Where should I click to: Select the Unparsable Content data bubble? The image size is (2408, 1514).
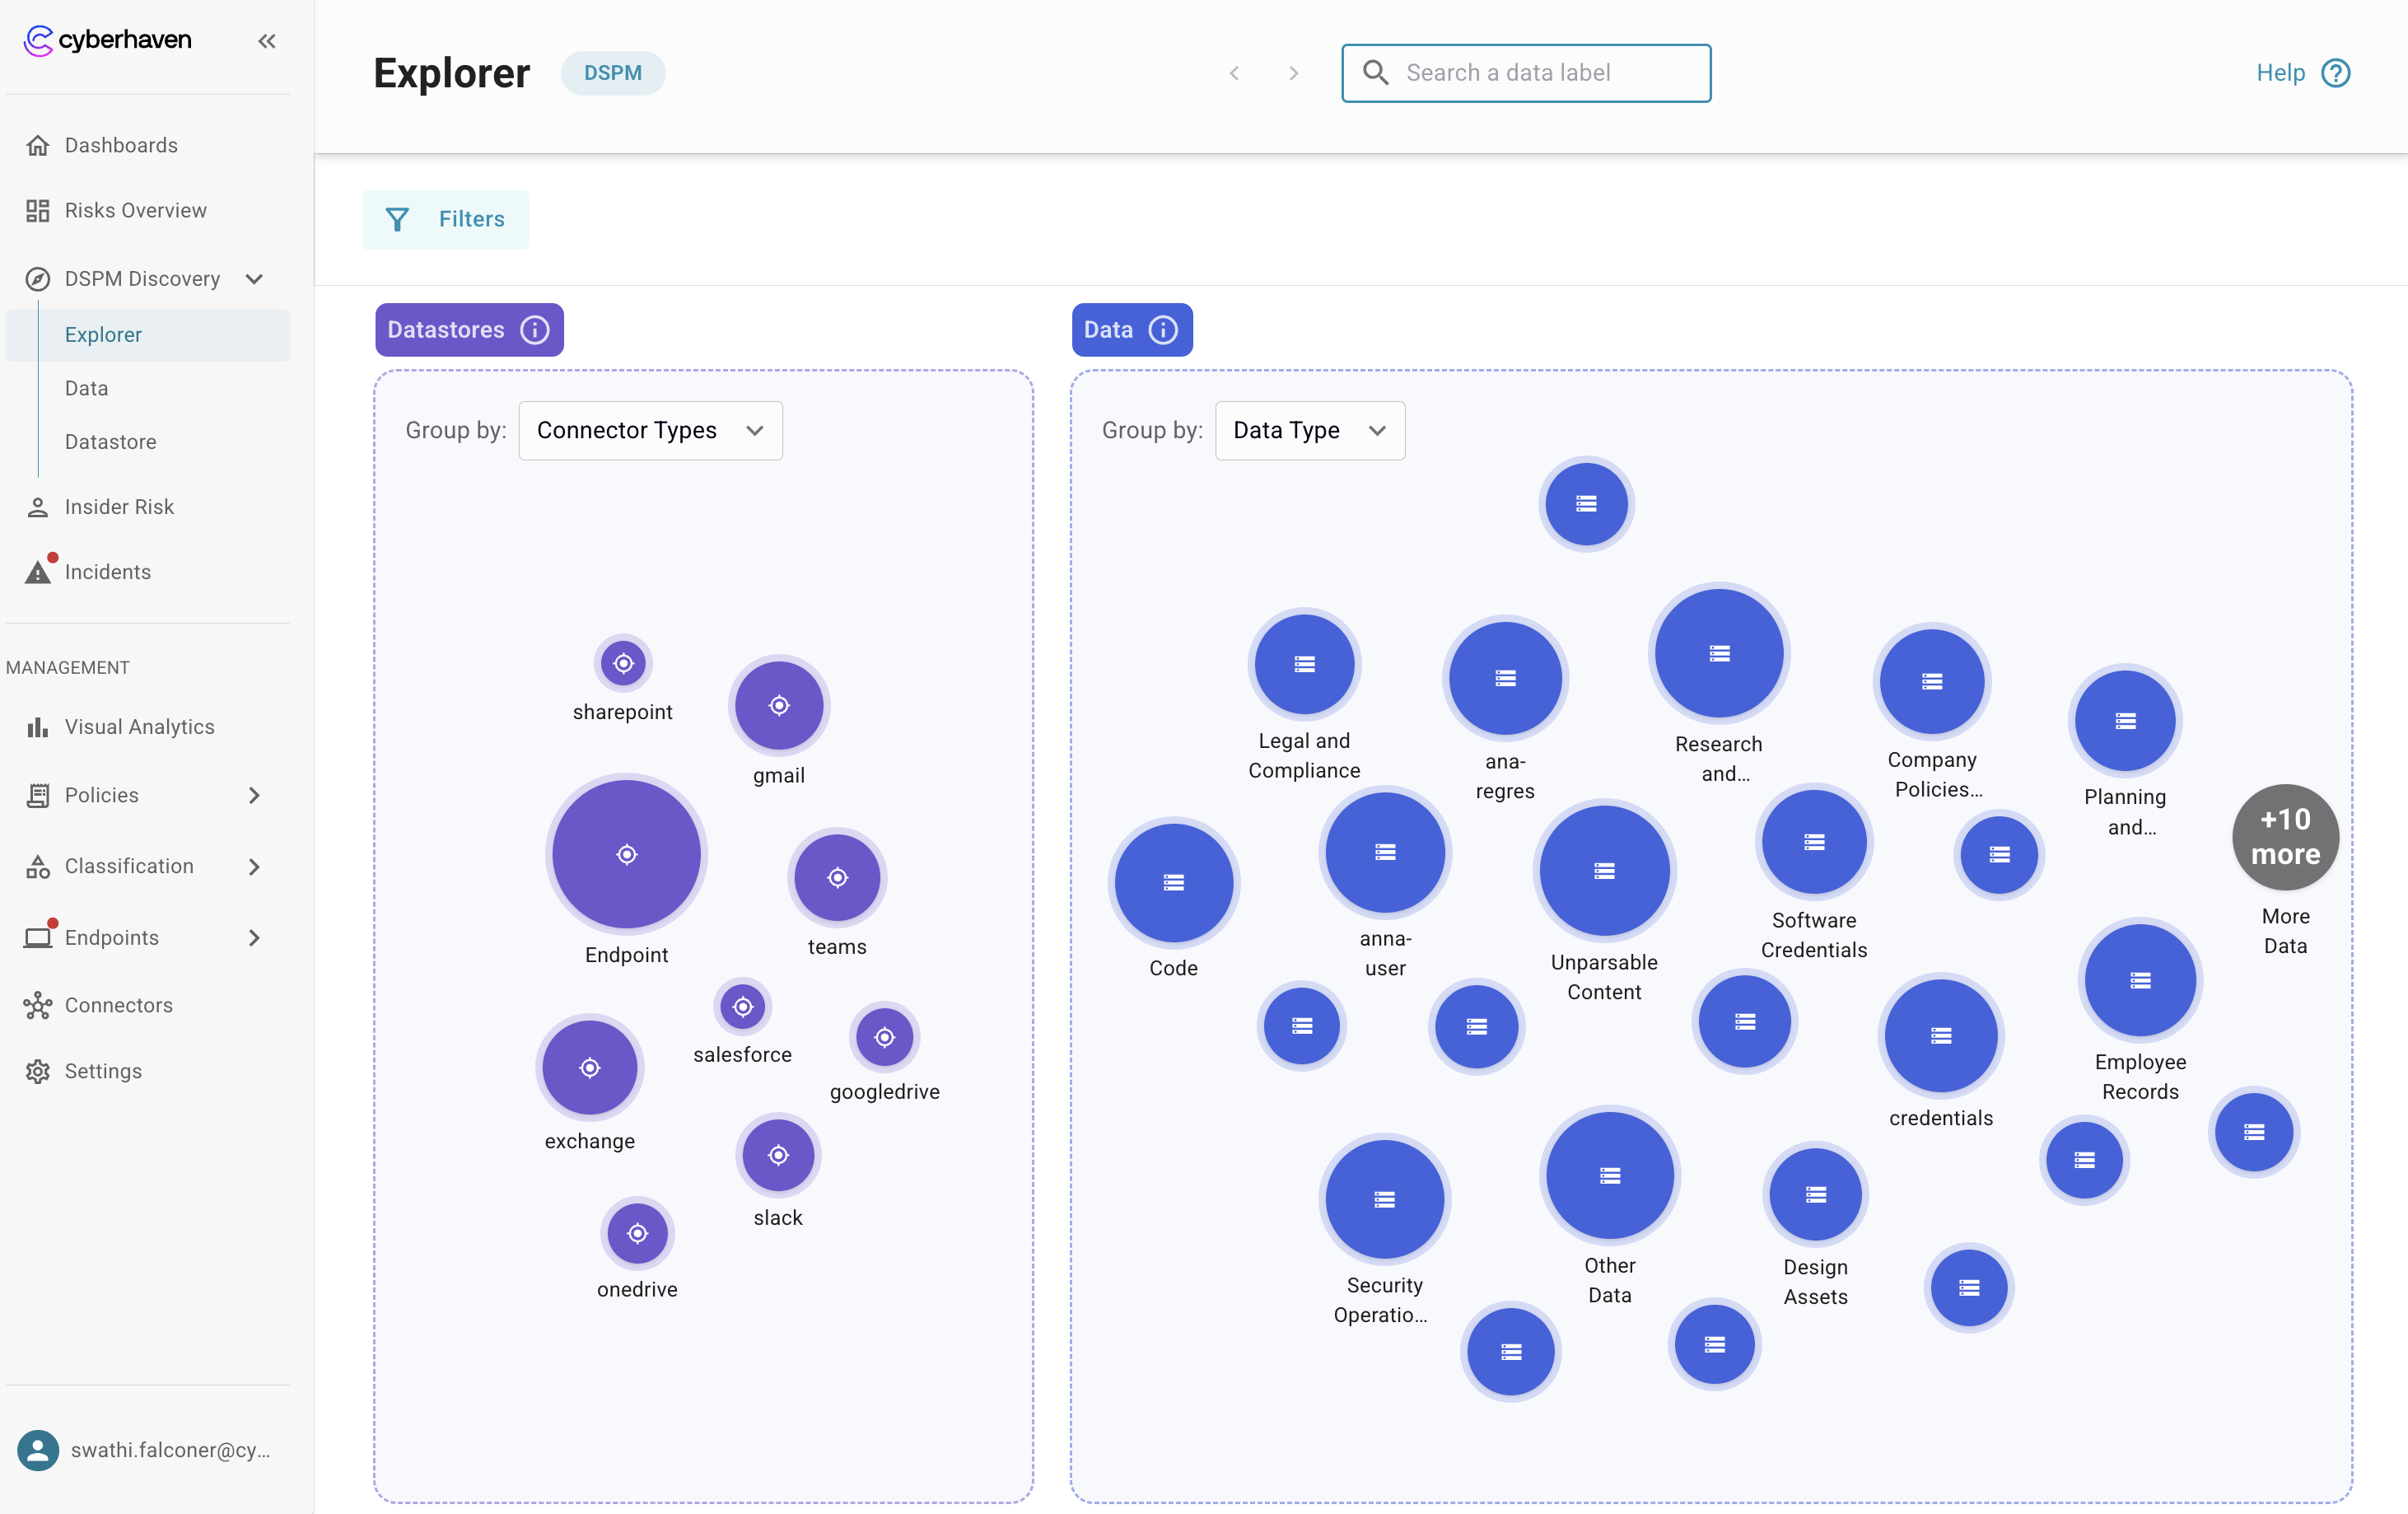pos(1604,871)
